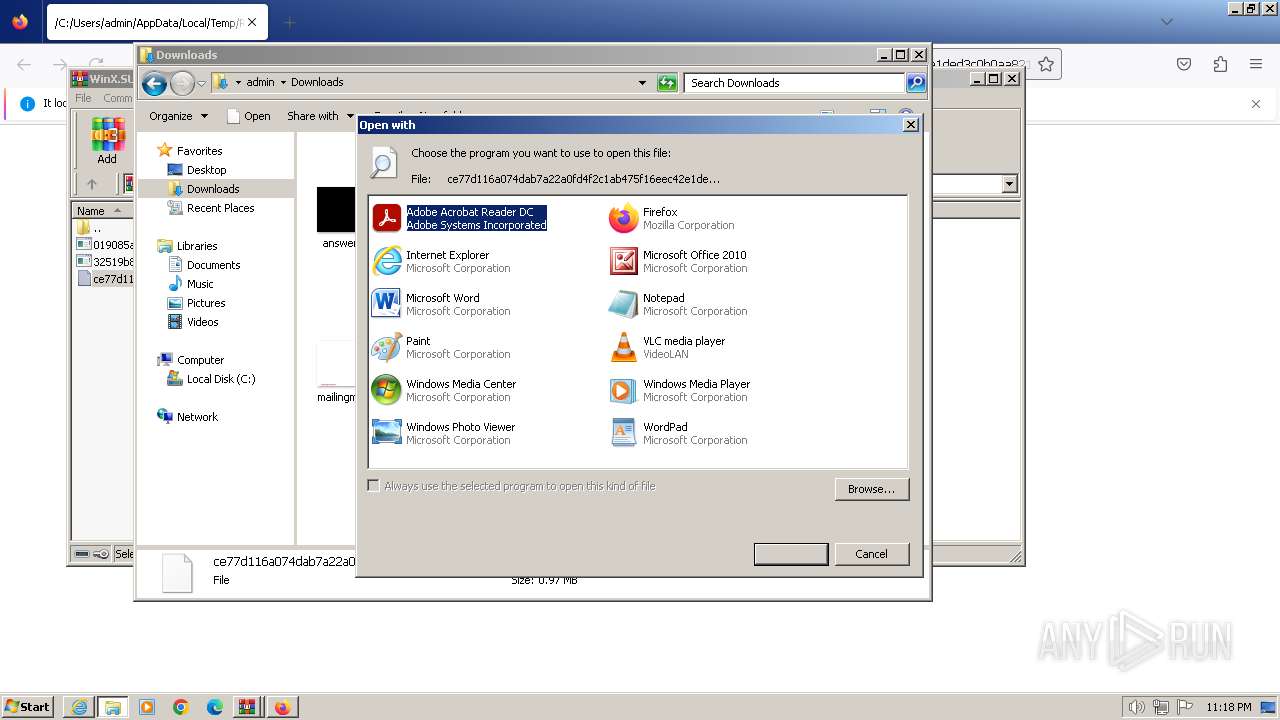
Task: Click the clock showing 11:18 PM
Action: (x=1229, y=707)
